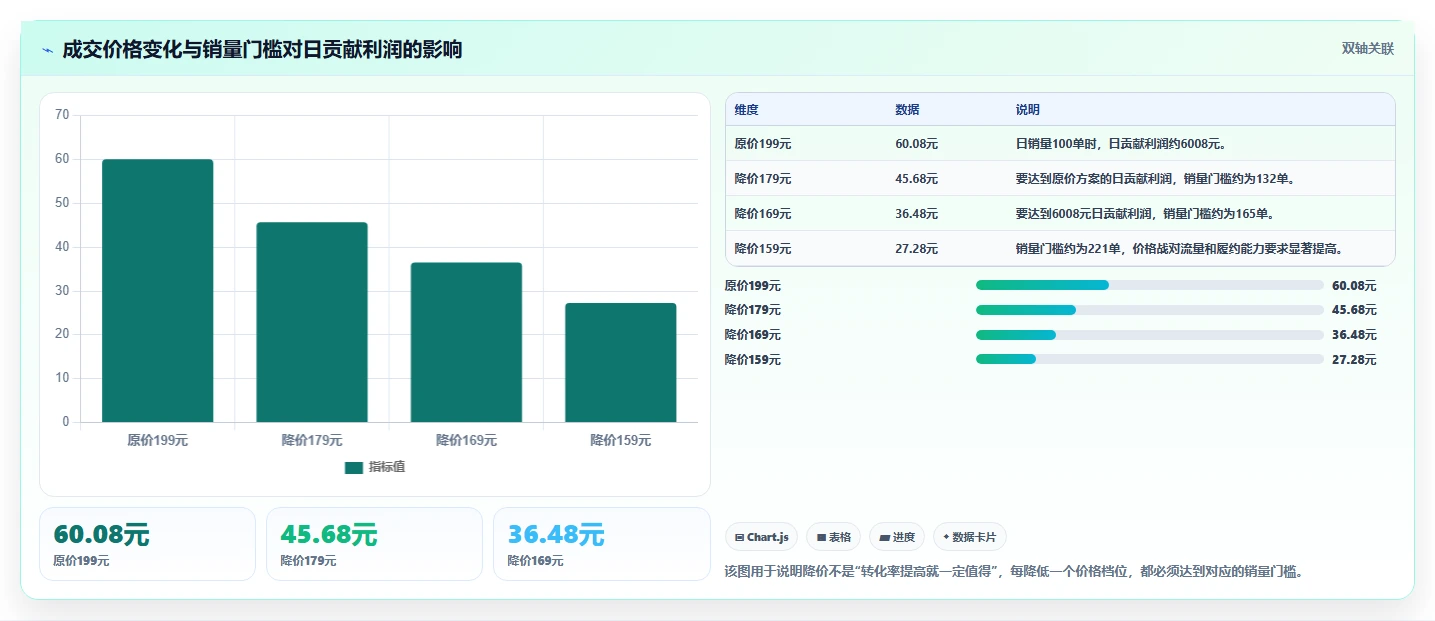Viewport: 1435px width, 621px height.
Task: Click x-axis label 降价179元
Action: coord(312,440)
